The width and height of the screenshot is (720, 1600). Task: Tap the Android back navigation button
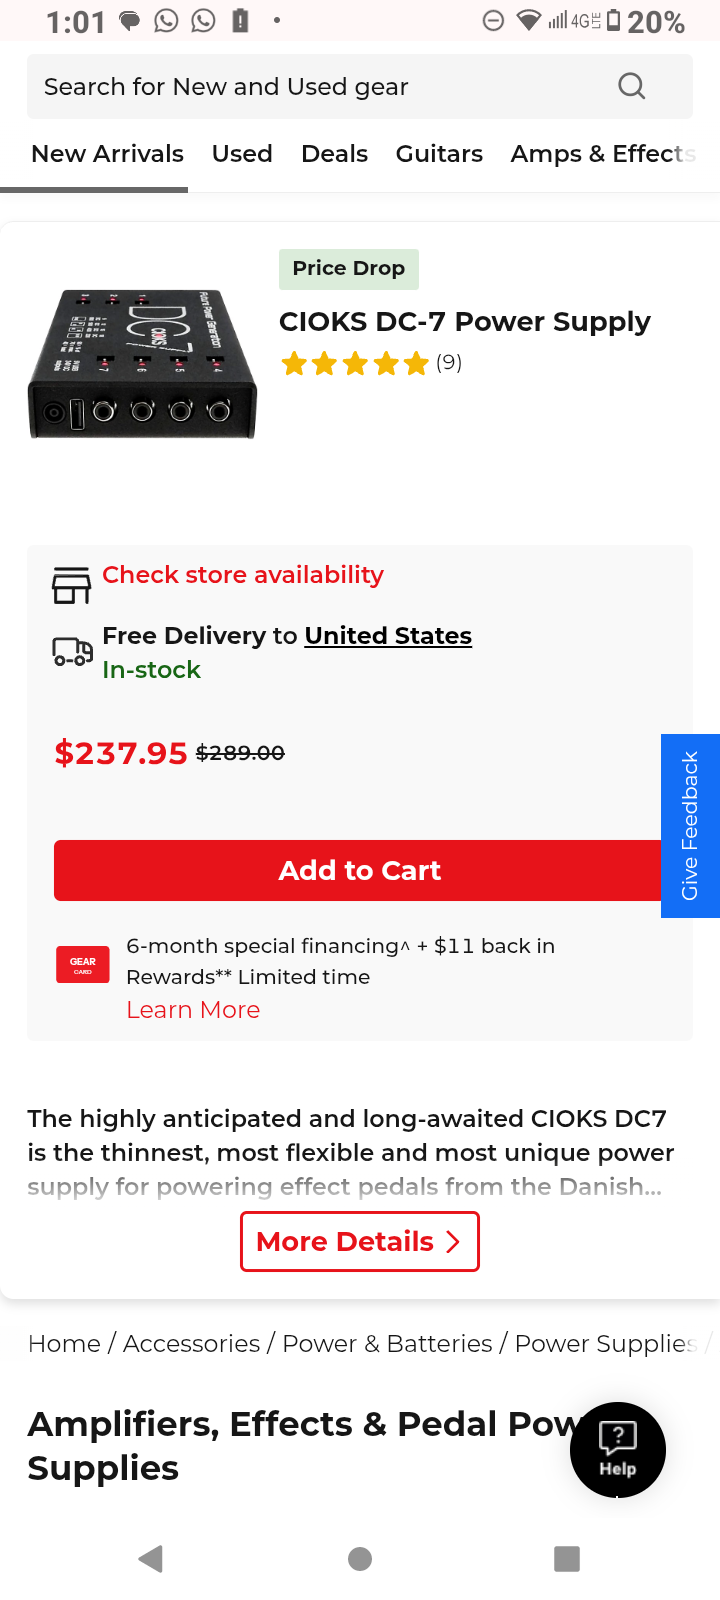coord(151,1558)
